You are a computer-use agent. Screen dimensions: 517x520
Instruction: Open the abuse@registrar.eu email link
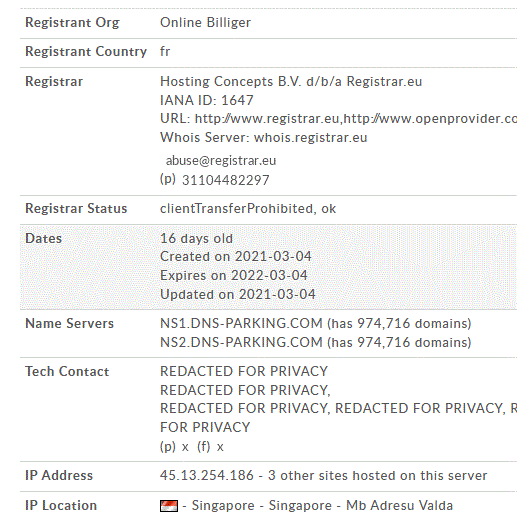click(x=221, y=161)
